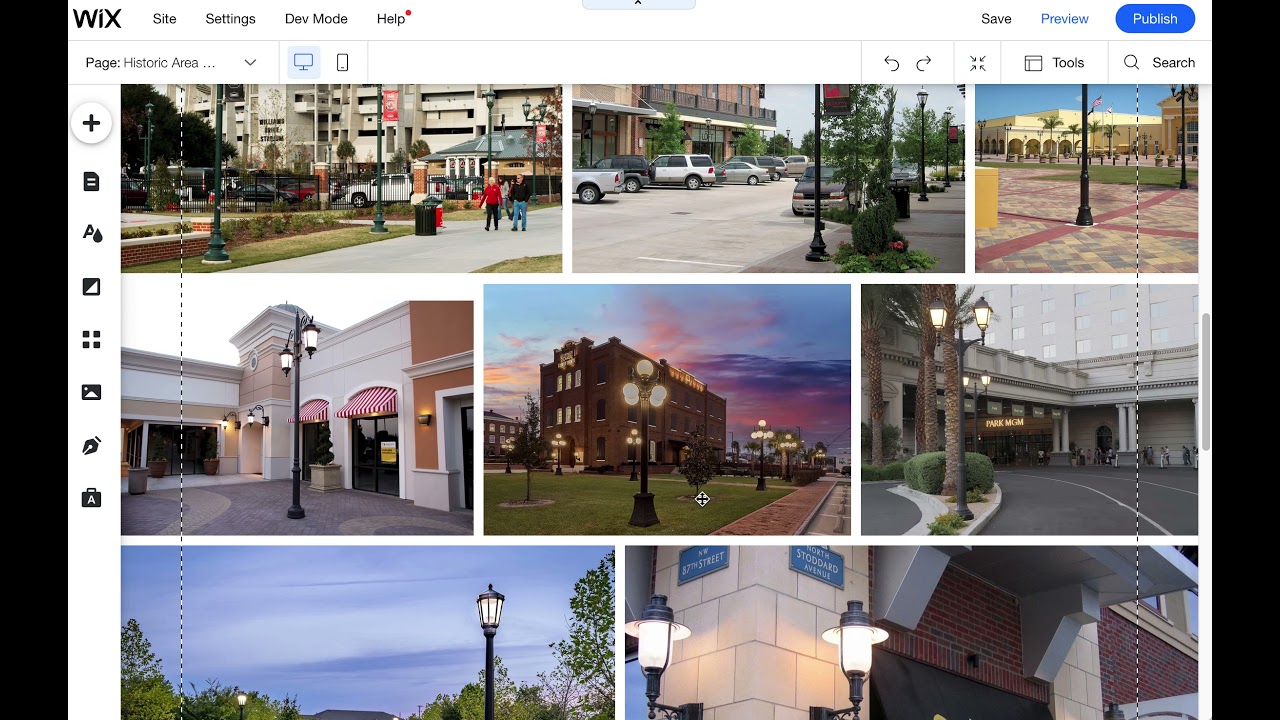
Task: Publish the site
Action: [x=1155, y=19]
